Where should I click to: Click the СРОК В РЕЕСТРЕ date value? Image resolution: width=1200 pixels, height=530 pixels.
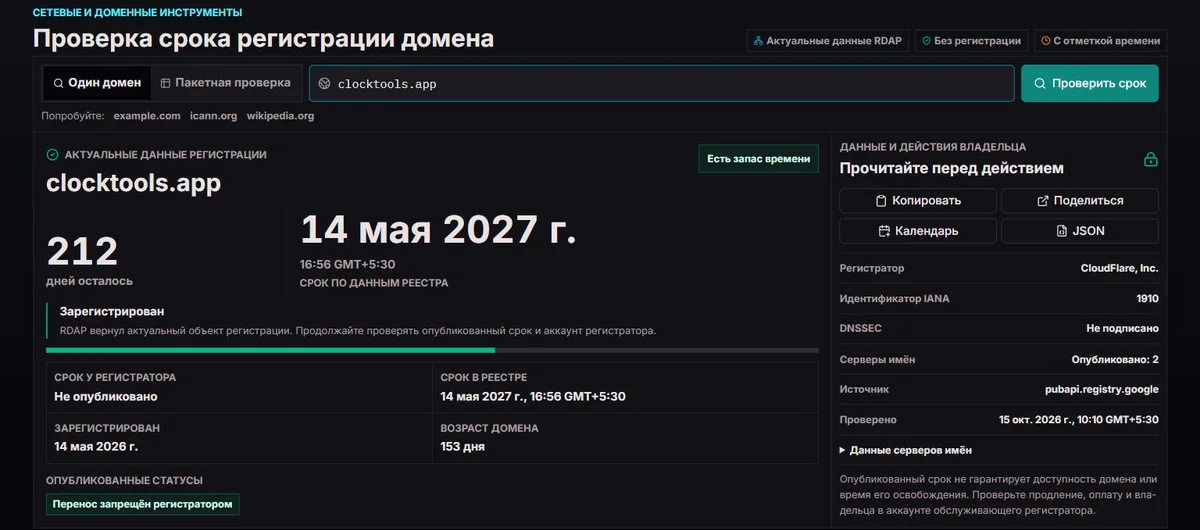coord(533,396)
